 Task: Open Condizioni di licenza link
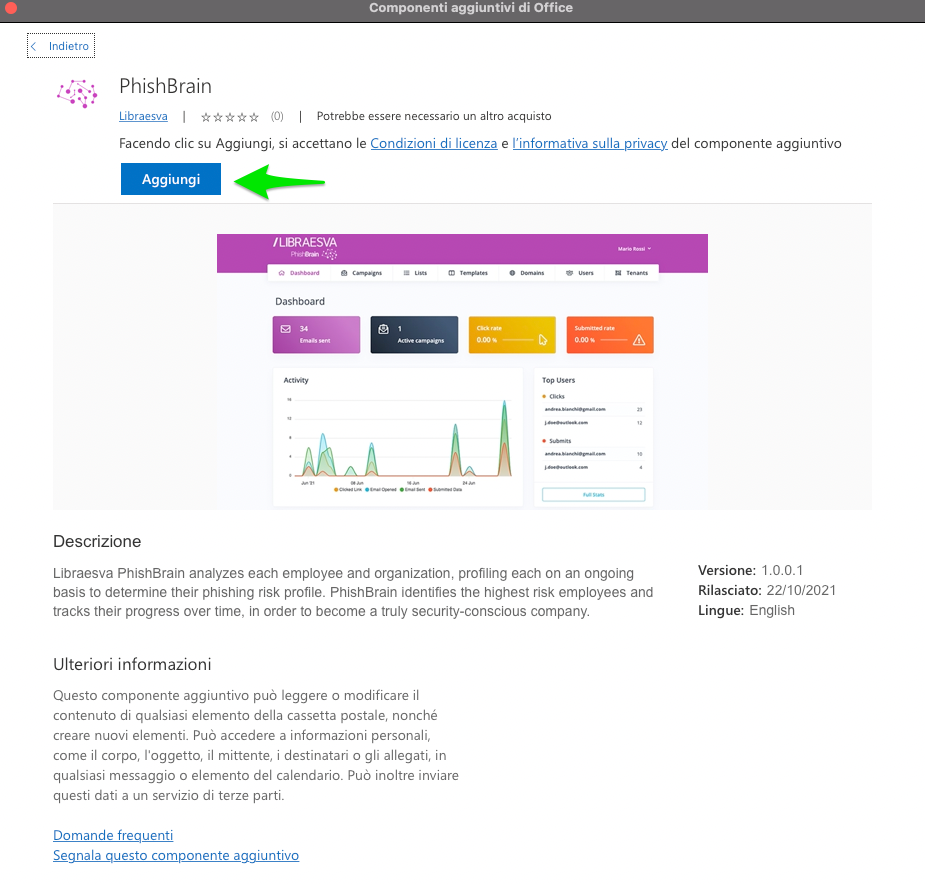[x=434, y=143]
